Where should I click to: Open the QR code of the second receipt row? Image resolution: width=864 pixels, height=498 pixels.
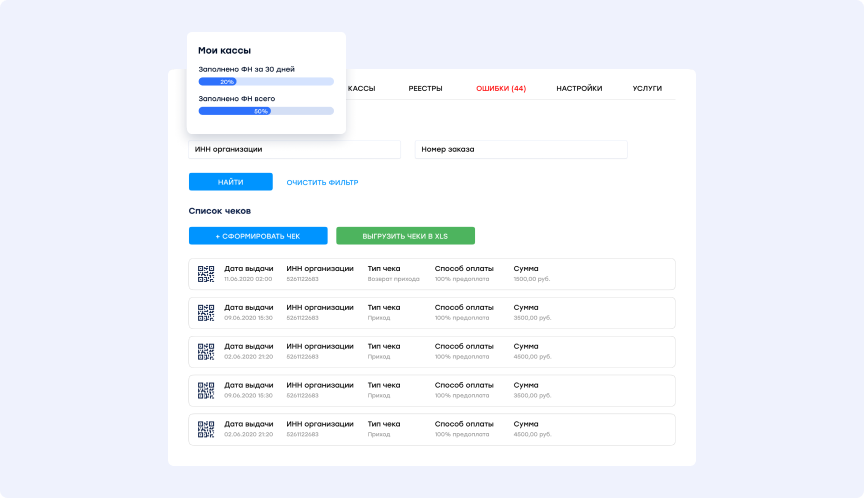tap(206, 313)
